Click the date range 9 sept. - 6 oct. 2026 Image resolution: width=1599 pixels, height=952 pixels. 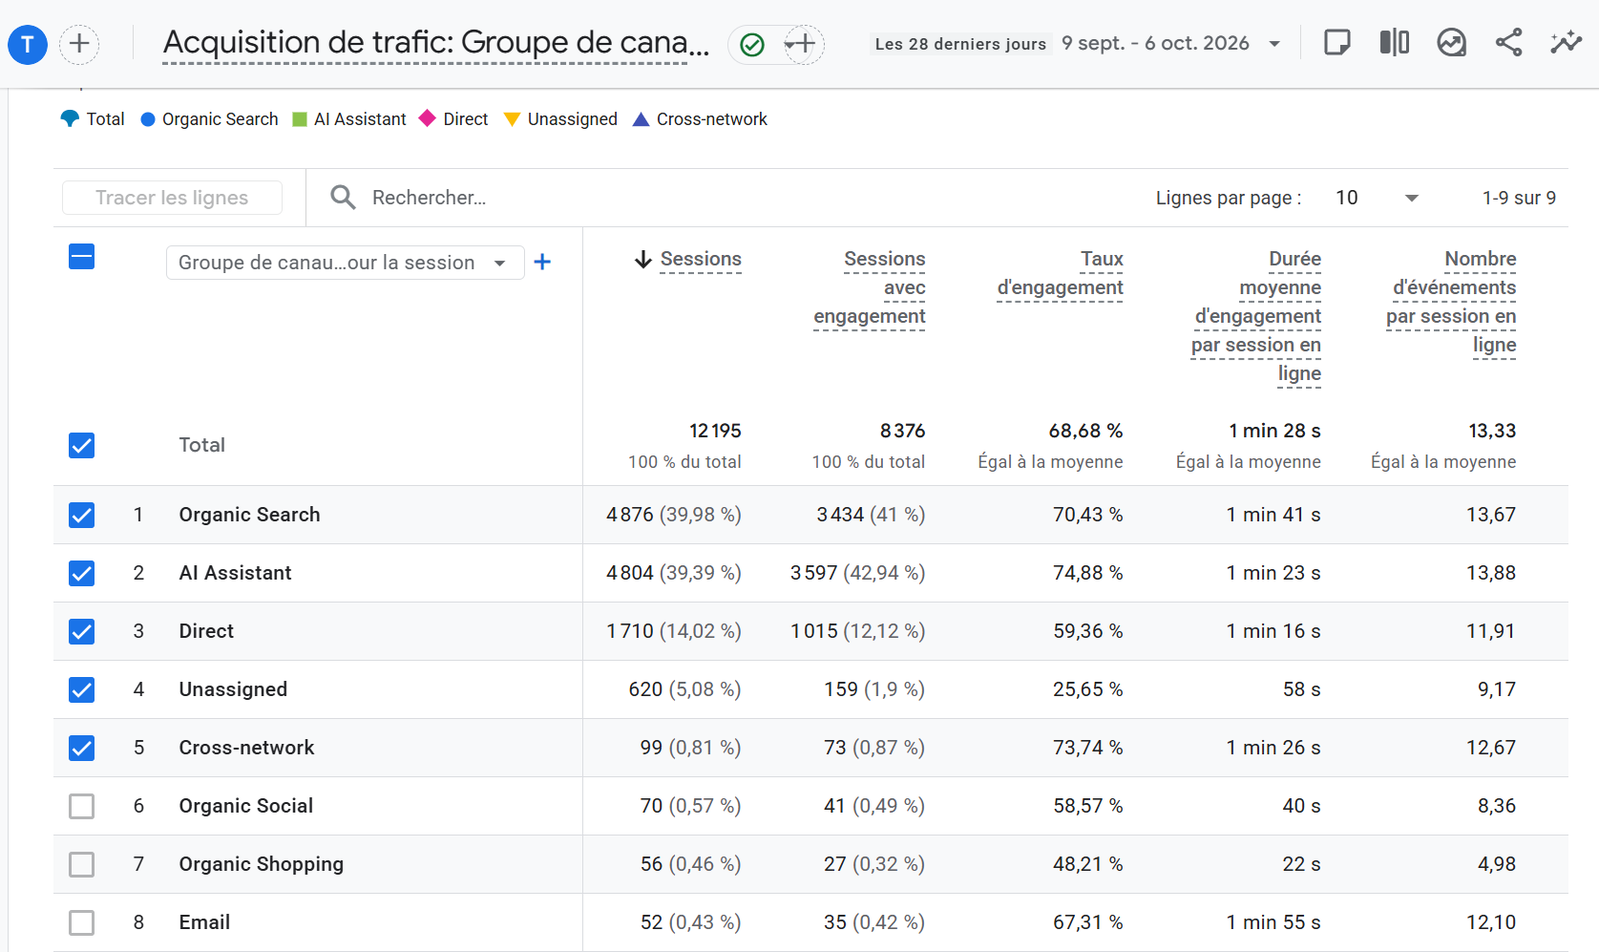click(x=1155, y=43)
